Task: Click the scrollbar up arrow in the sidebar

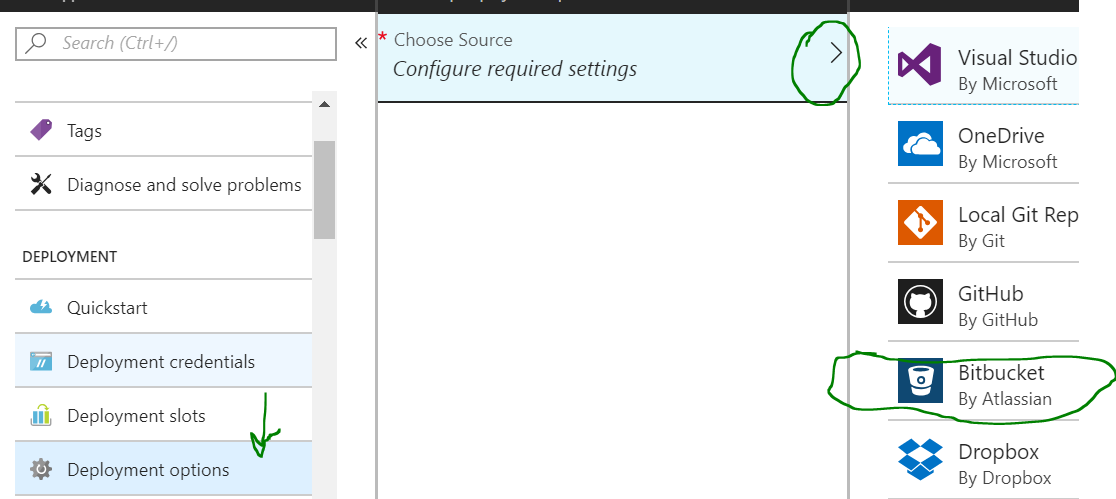Action: pyautogui.click(x=325, y=104)
